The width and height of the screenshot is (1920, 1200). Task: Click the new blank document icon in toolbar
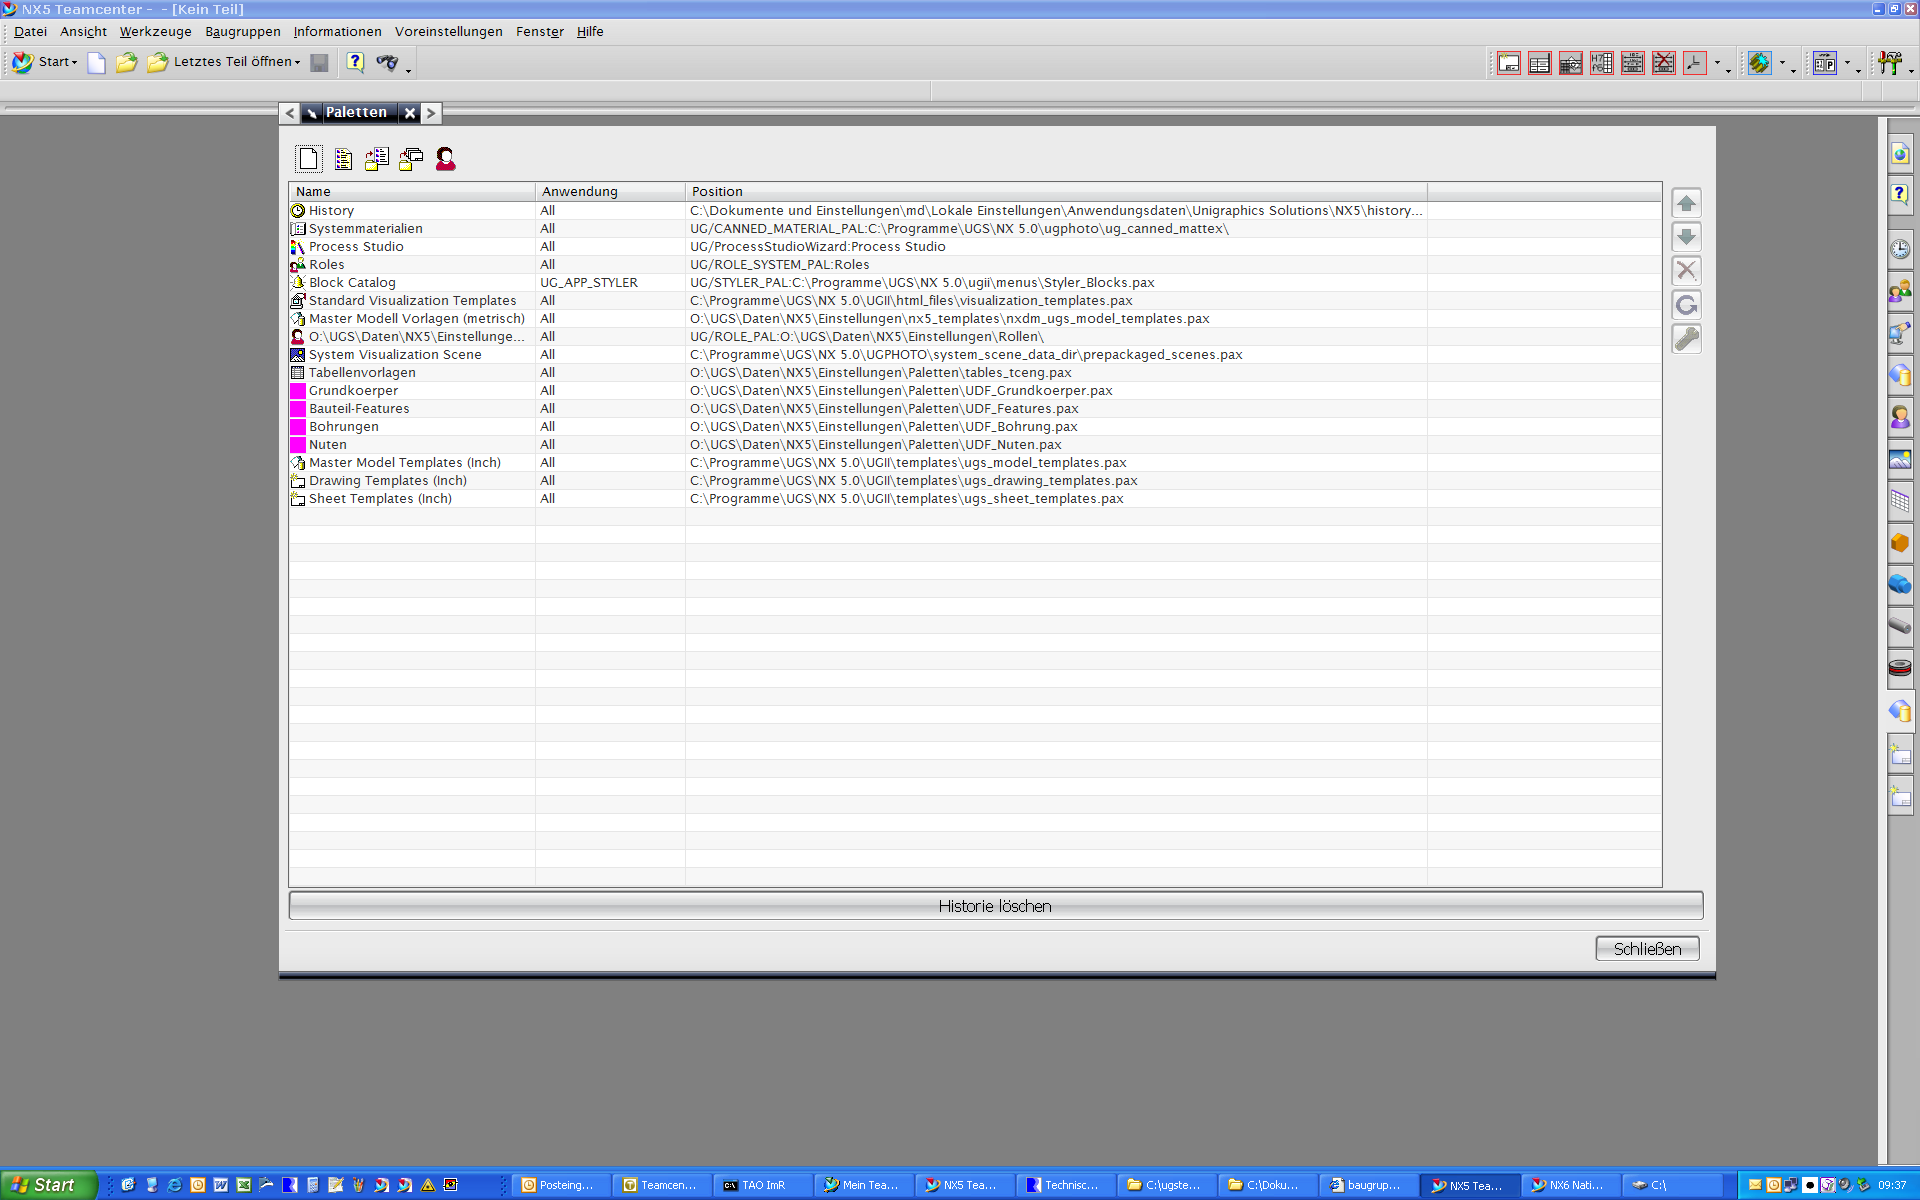tap(96, 63)
